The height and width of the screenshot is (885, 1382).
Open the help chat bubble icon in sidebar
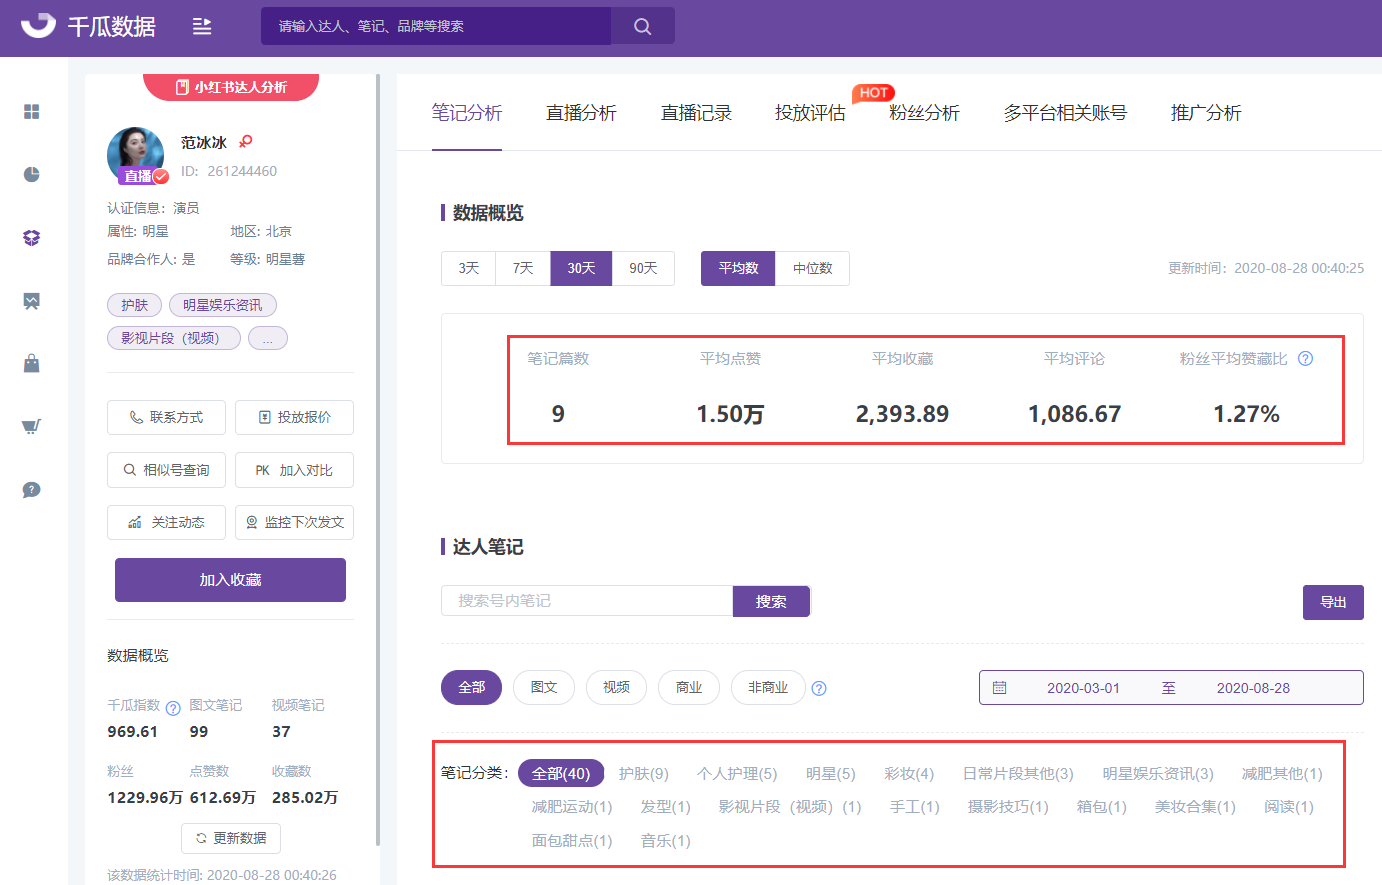(32, 490)
